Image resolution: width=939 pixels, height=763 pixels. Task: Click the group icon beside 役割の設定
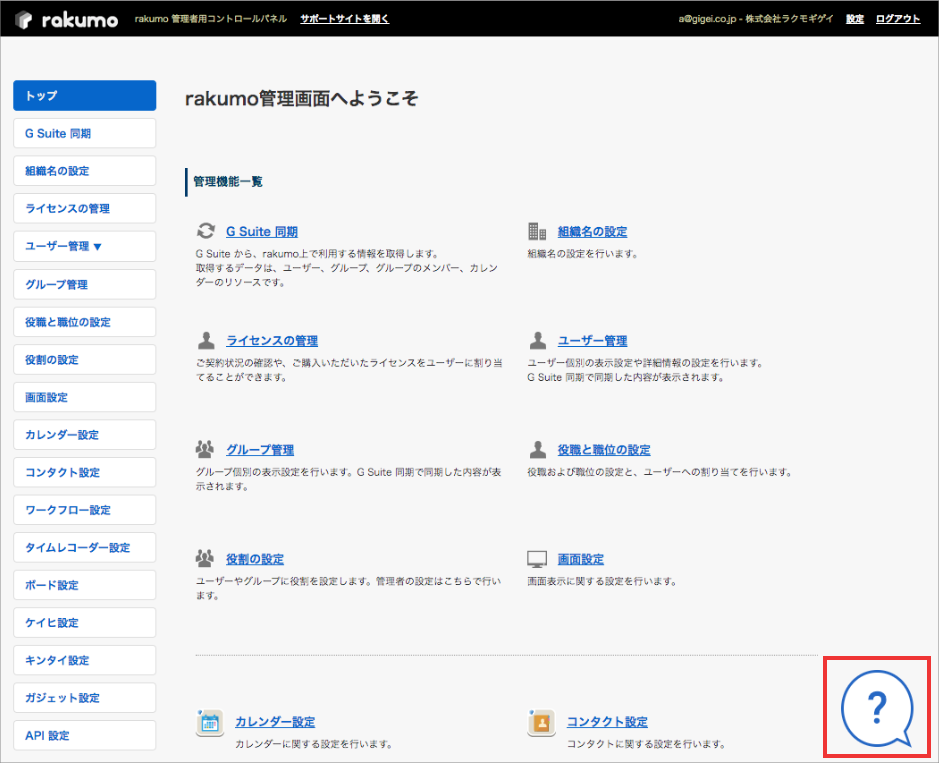[205, 558]
